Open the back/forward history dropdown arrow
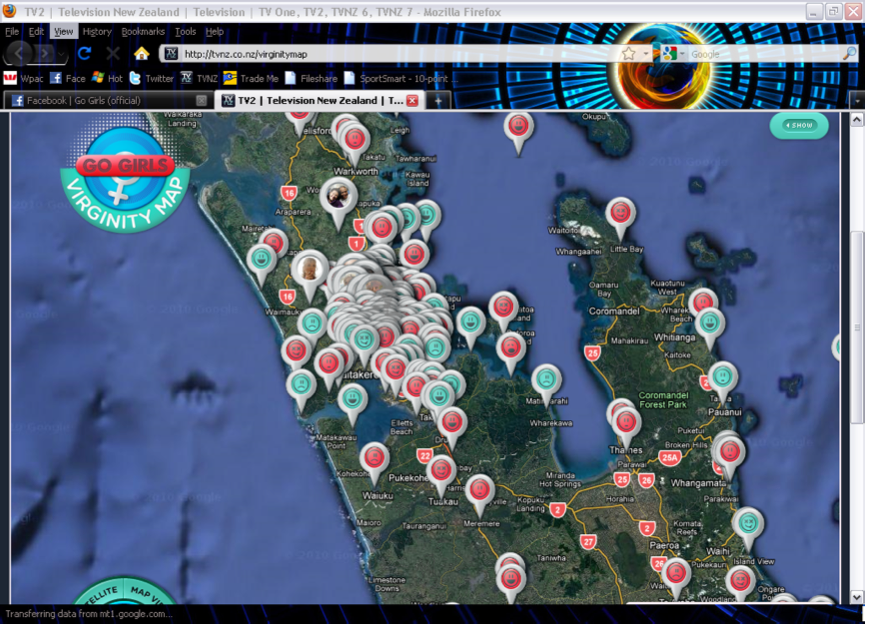 click(x=62, y=54)
